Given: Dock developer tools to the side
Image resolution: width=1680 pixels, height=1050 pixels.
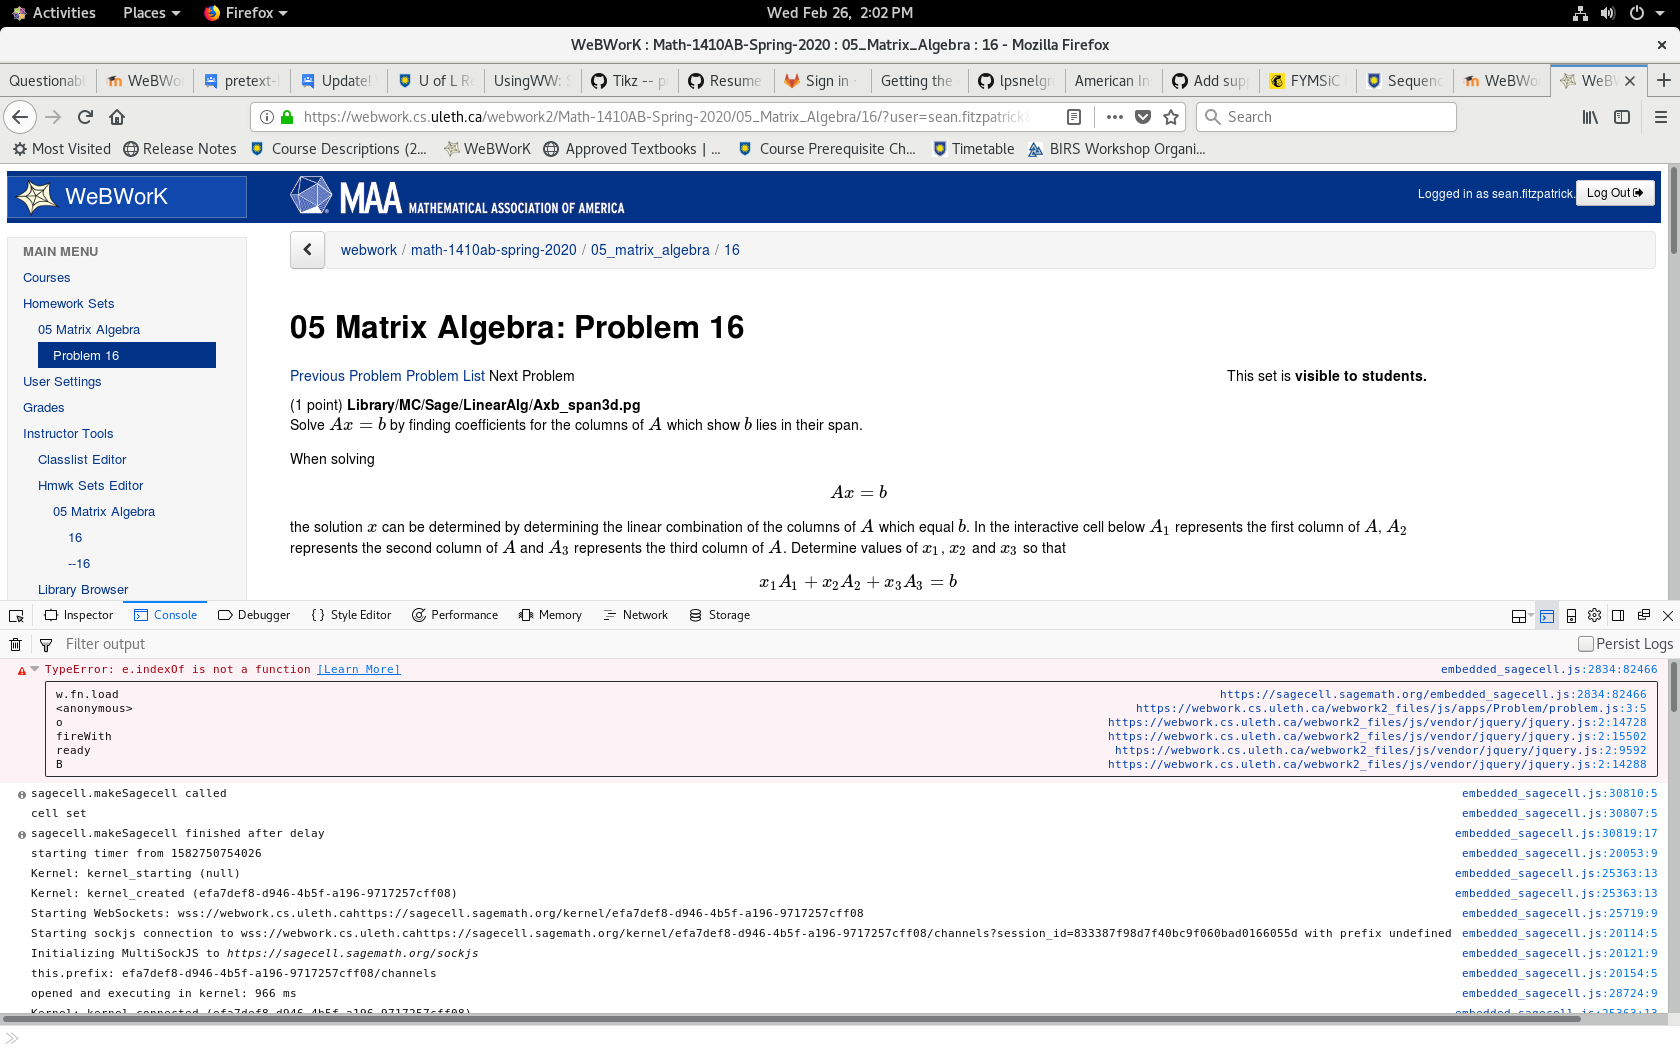Looking at the screenshot, I should pyautogui.click(x=1618, y=615).
